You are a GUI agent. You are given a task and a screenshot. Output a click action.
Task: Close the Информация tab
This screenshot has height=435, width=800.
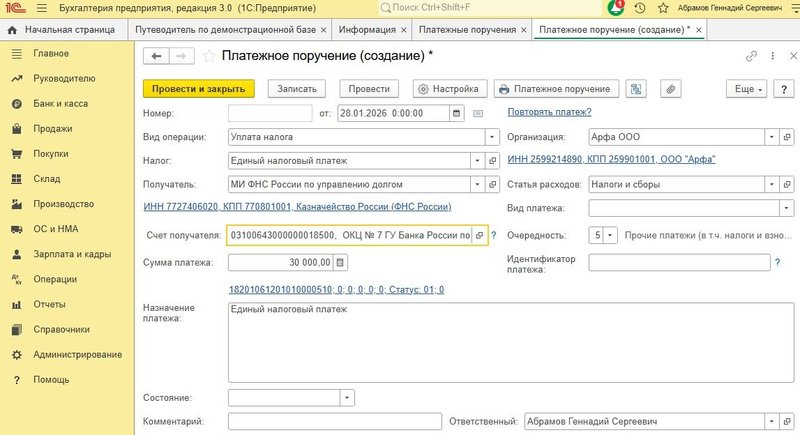[404, 31]
